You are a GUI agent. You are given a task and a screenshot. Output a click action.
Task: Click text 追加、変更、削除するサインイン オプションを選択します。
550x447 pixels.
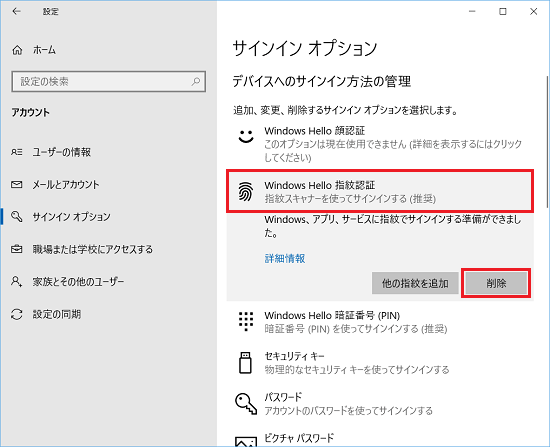(346, 111)
